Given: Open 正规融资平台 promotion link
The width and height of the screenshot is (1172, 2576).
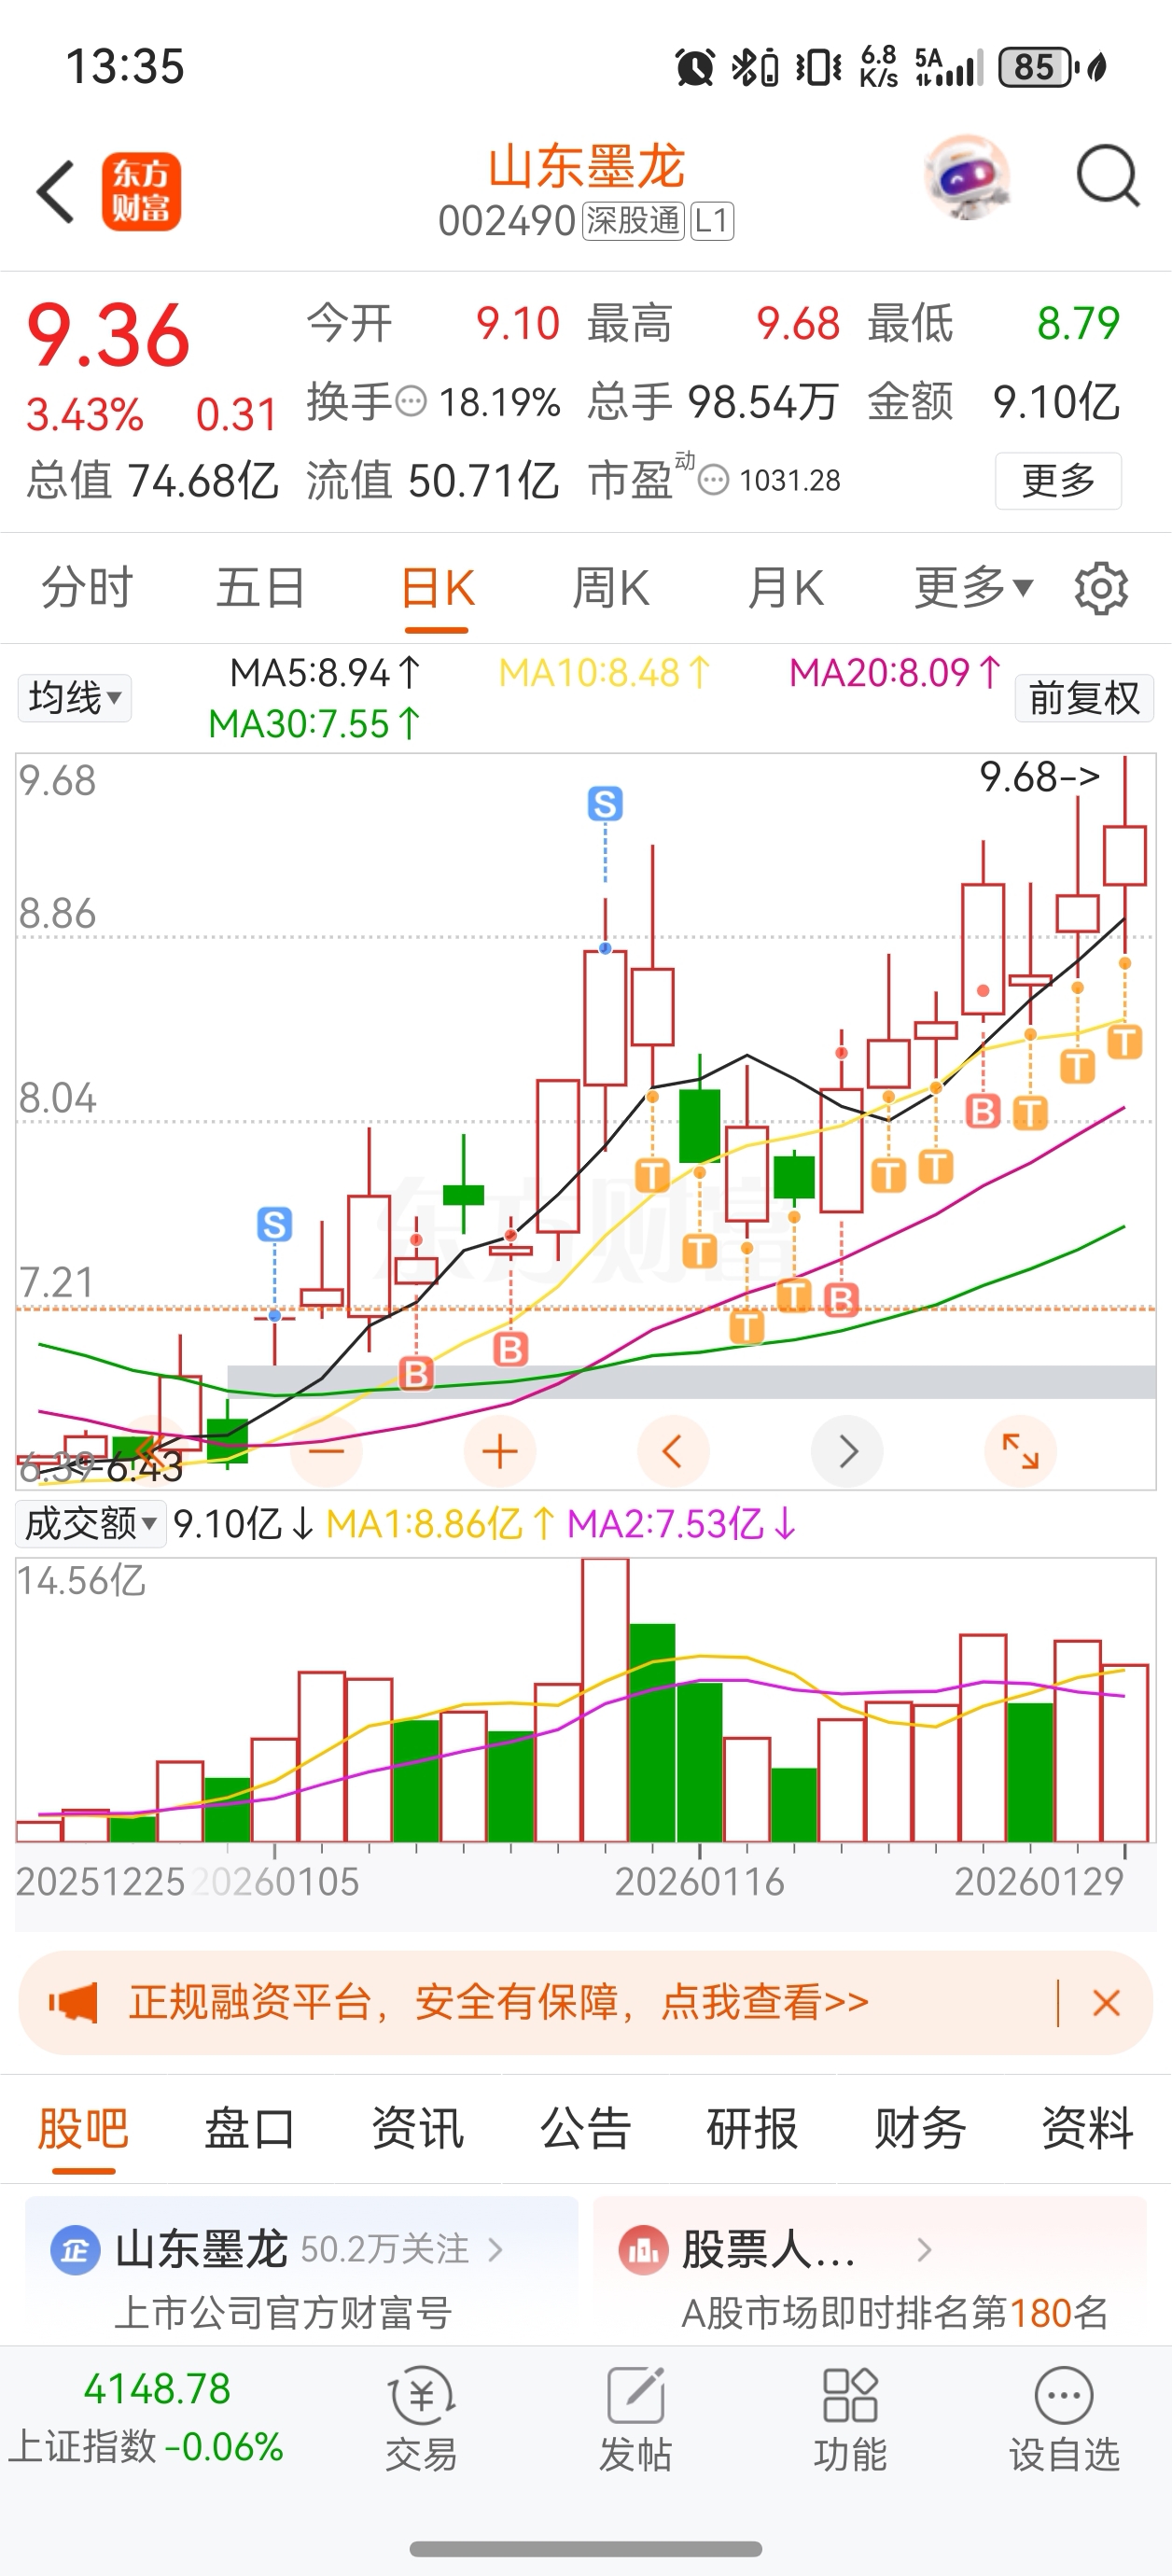Looking at the screenshot, I should click(498, 2003).
